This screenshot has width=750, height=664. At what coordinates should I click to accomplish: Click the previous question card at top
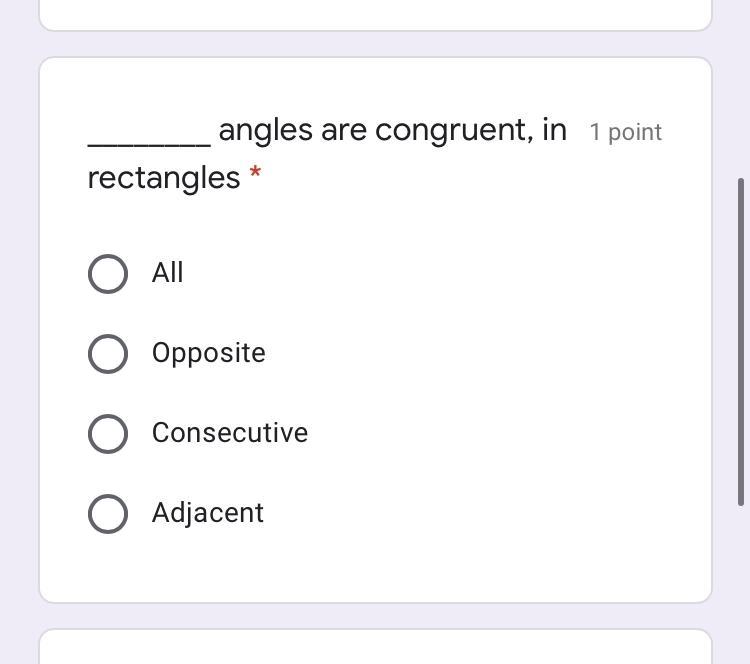[375, 14]
